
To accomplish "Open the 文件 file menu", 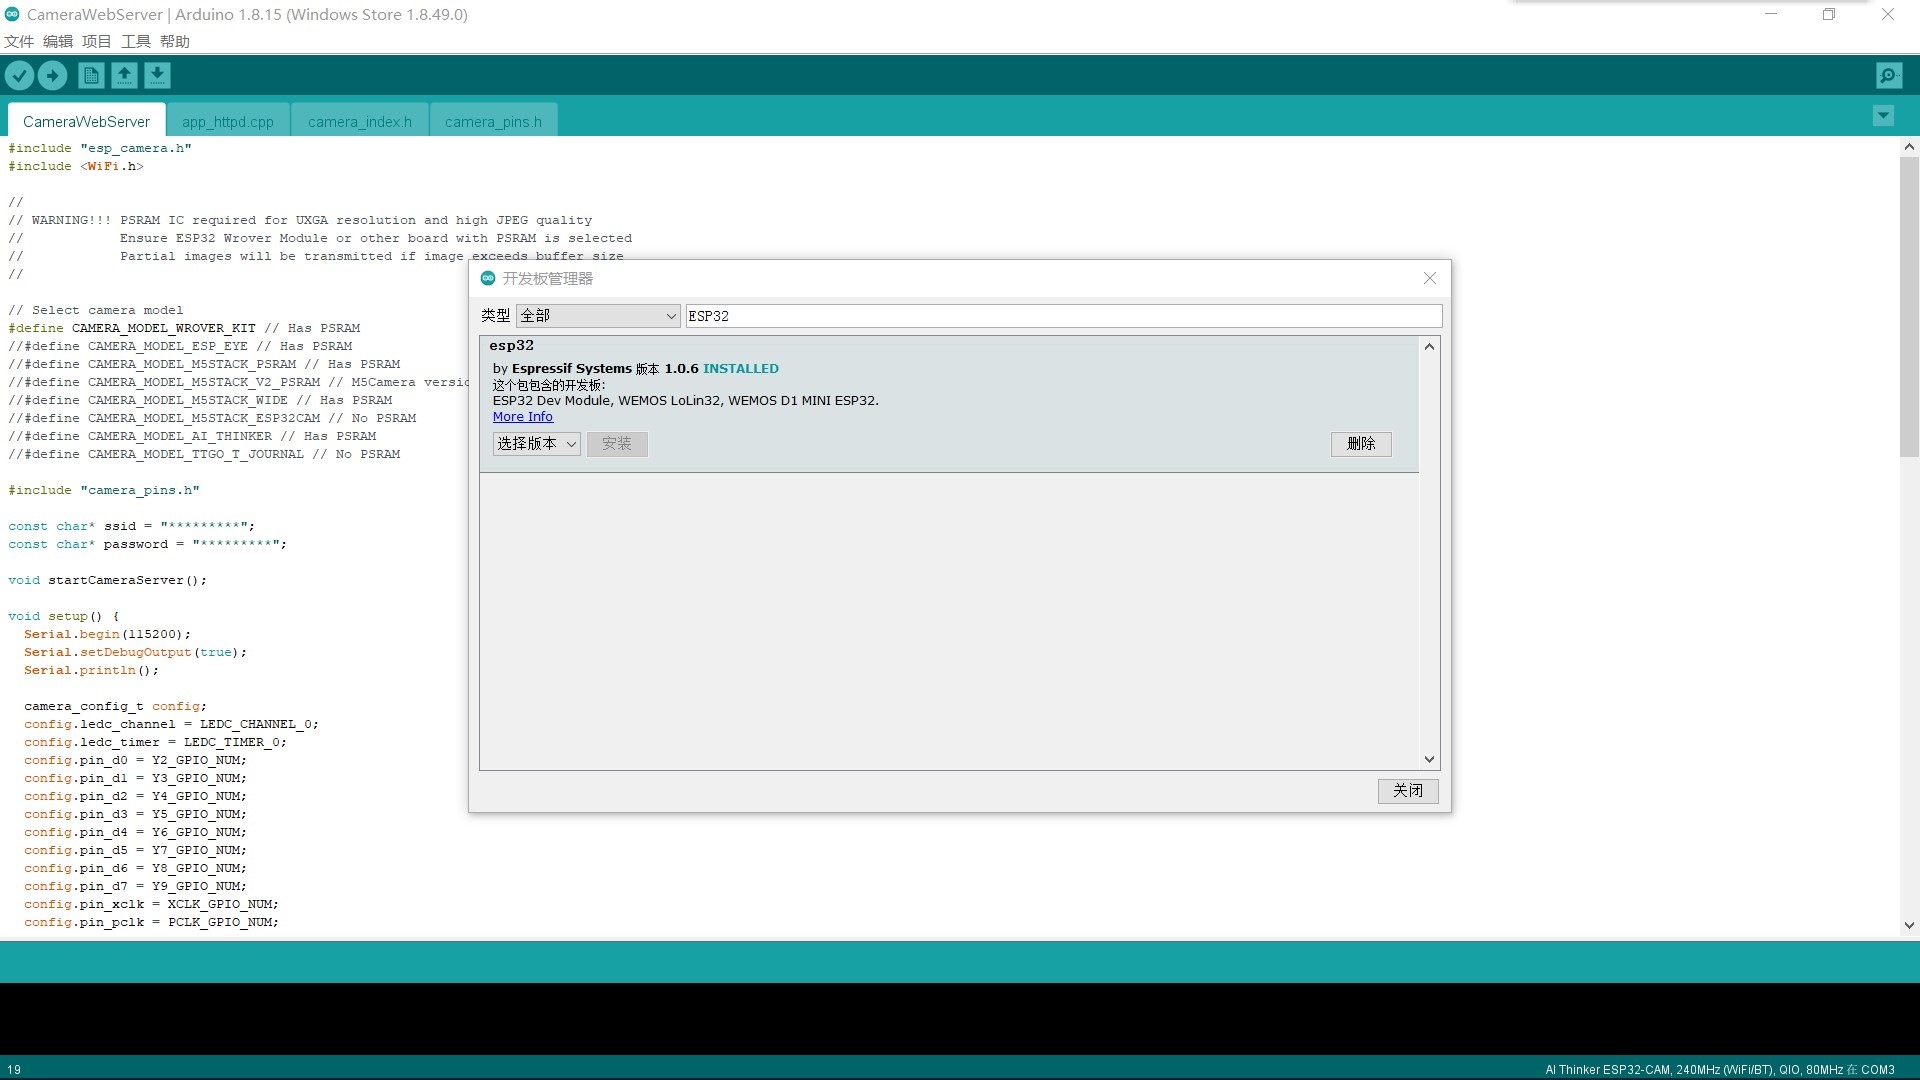I will 19,41.
